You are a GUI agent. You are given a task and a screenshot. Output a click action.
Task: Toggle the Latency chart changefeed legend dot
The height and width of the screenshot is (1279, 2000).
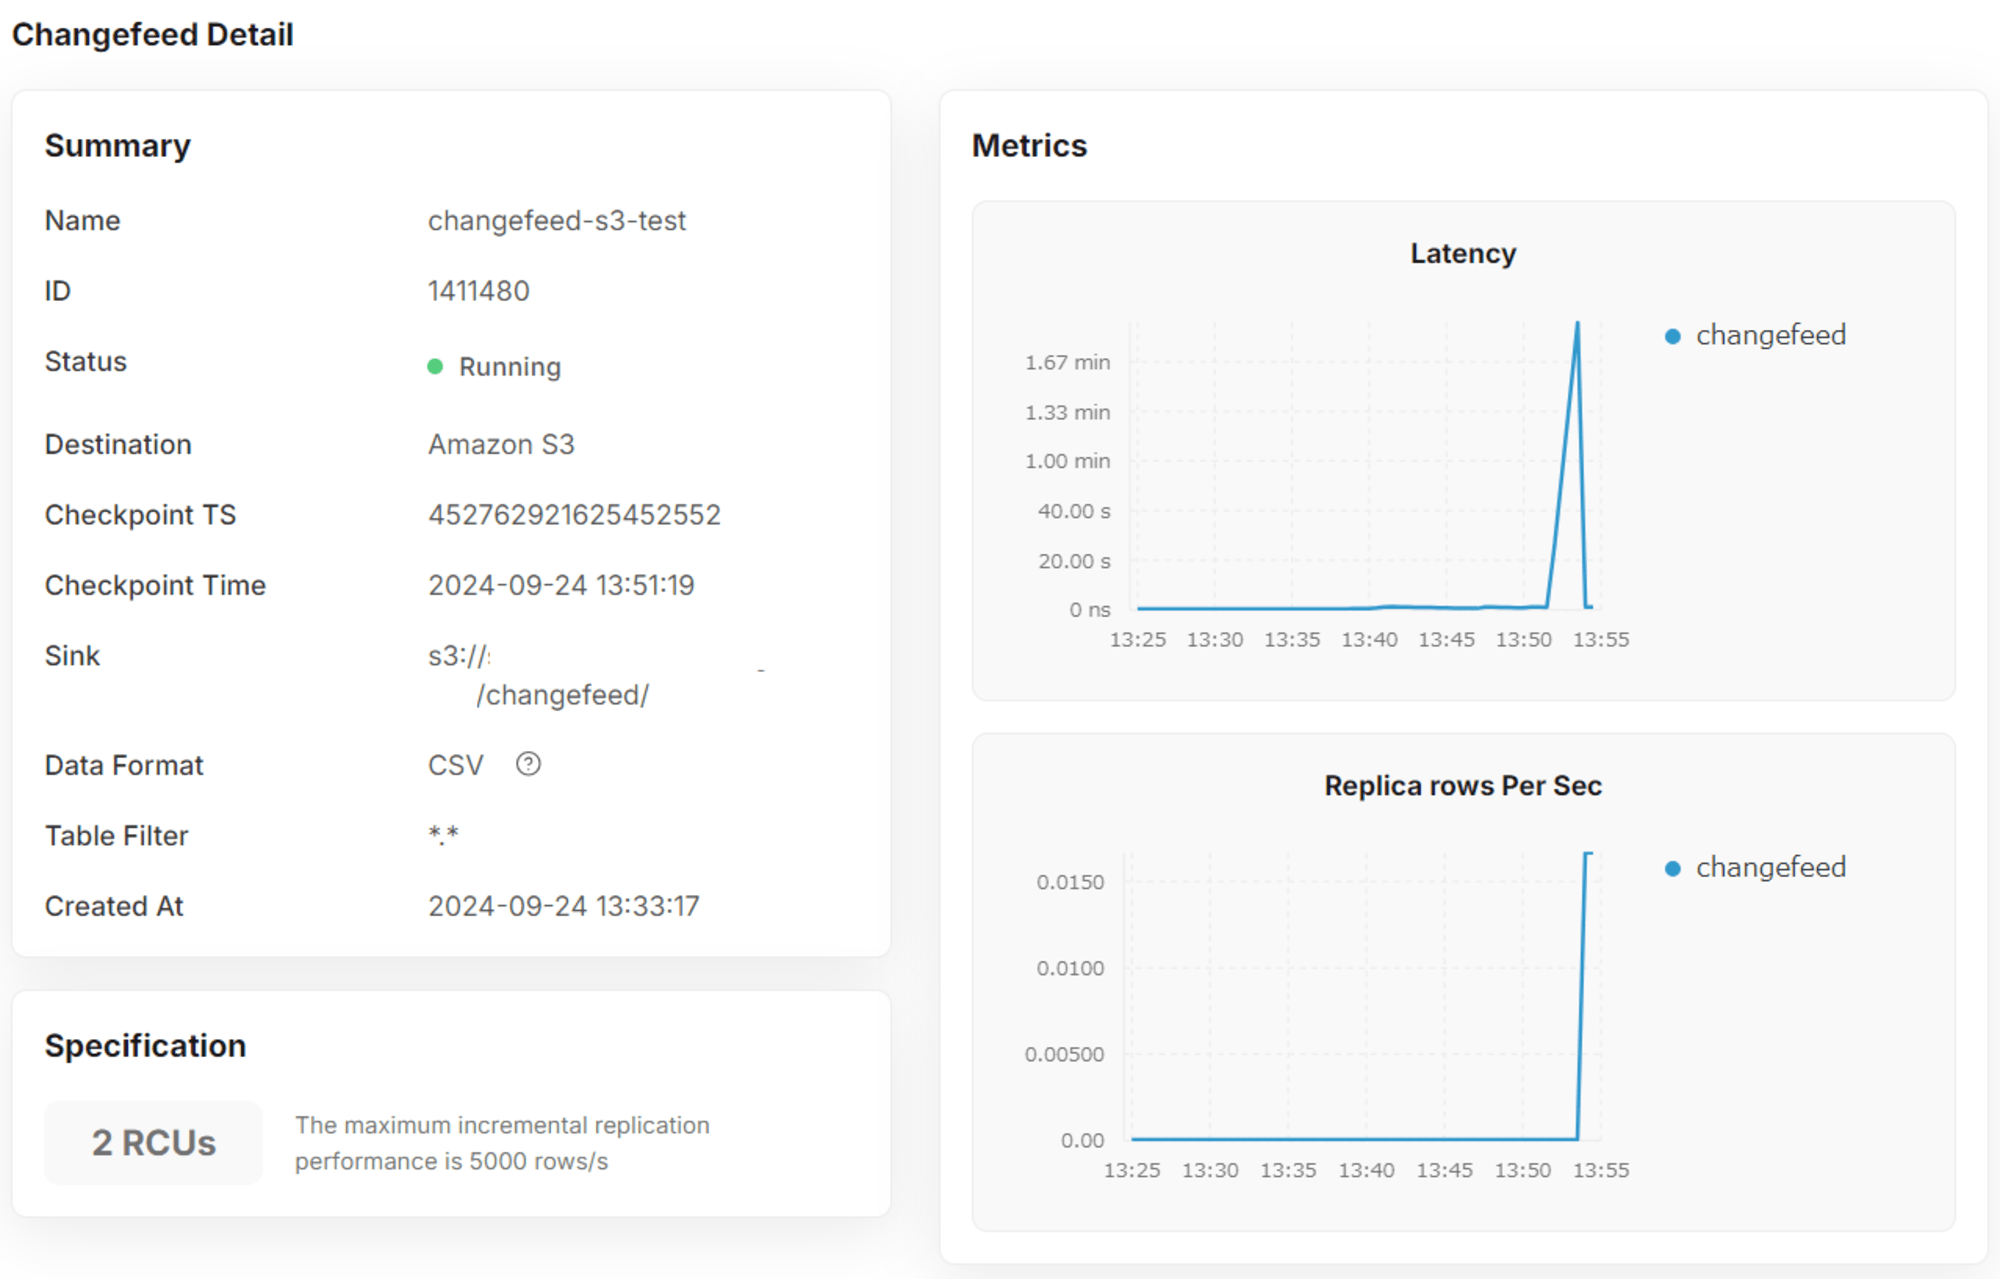tap(1672, 336)
